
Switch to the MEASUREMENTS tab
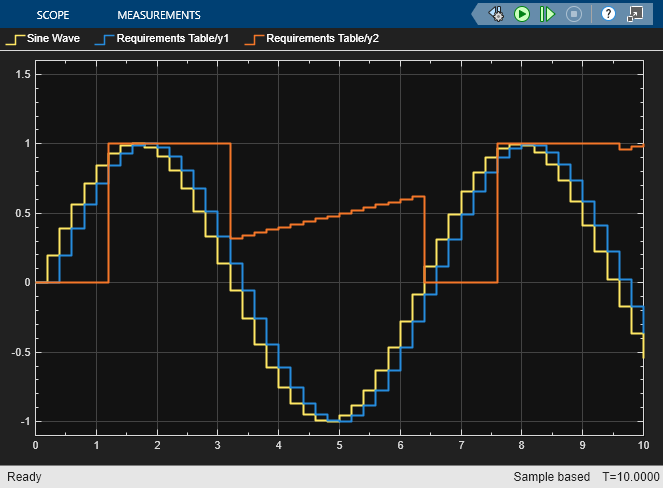click(x=159, y=15)
